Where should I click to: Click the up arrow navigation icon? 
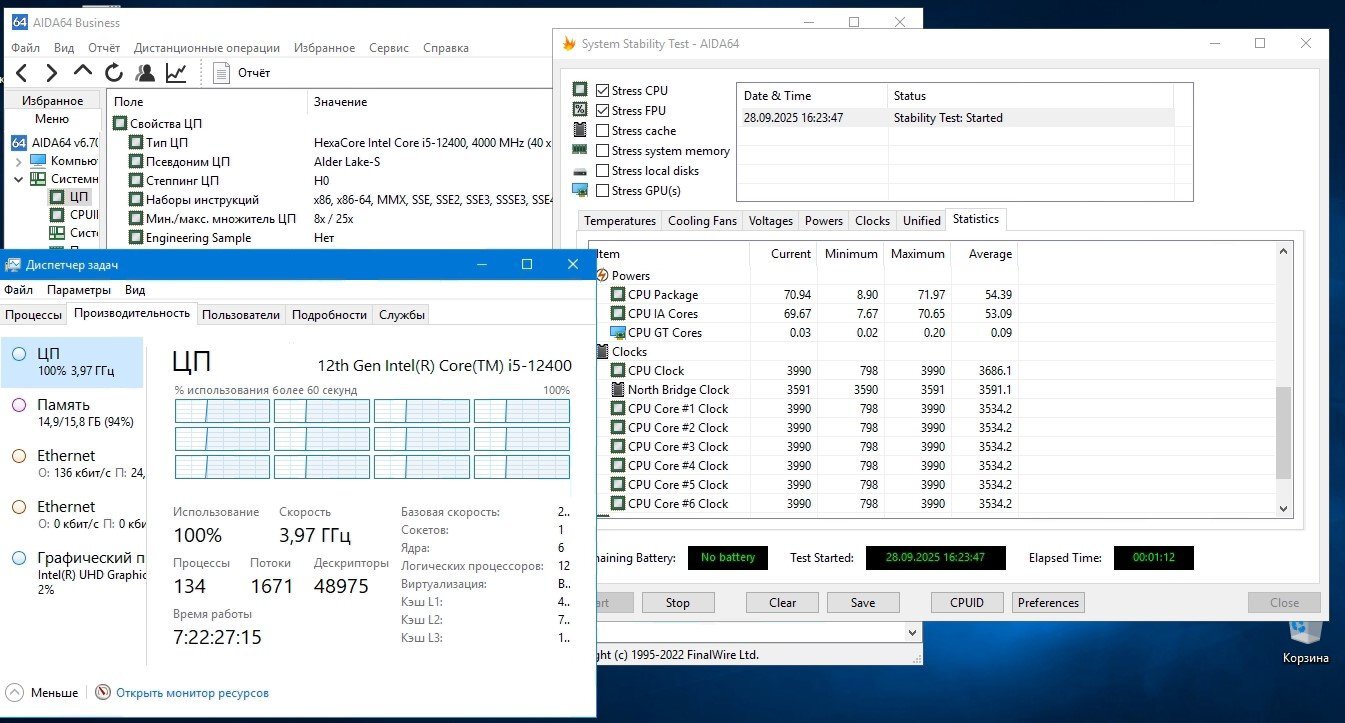point(83,72)
